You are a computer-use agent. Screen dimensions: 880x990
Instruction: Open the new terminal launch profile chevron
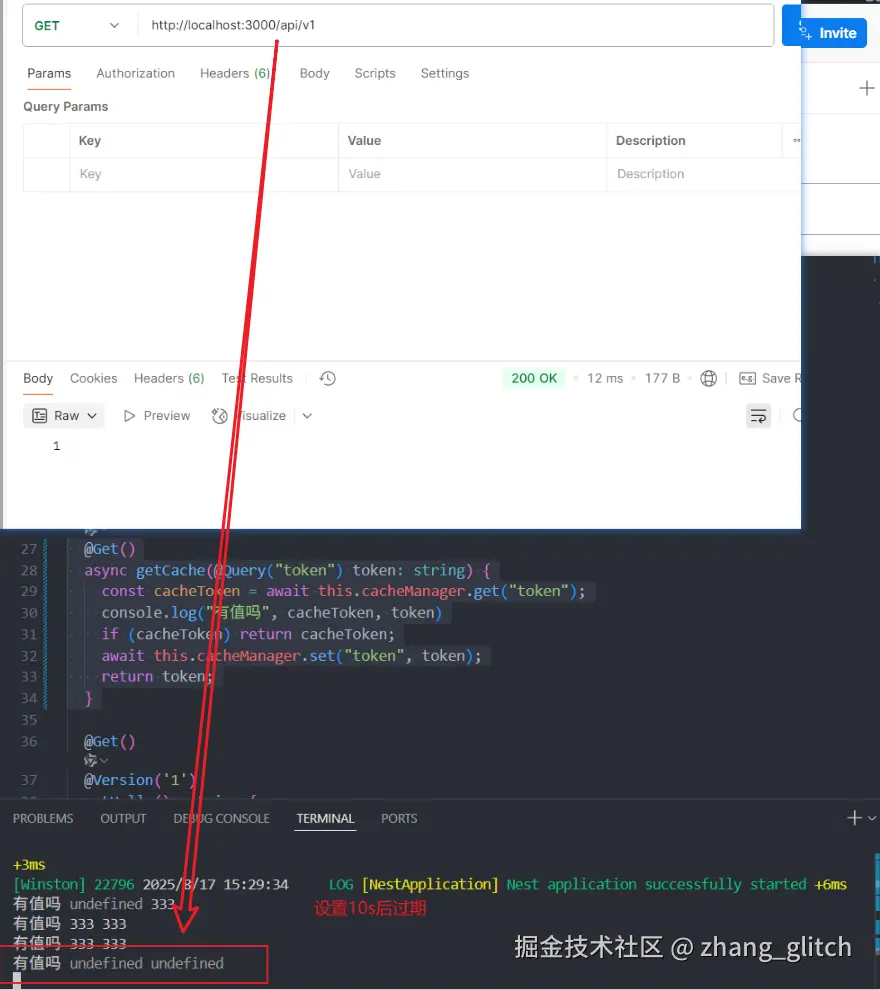(872, 818)
